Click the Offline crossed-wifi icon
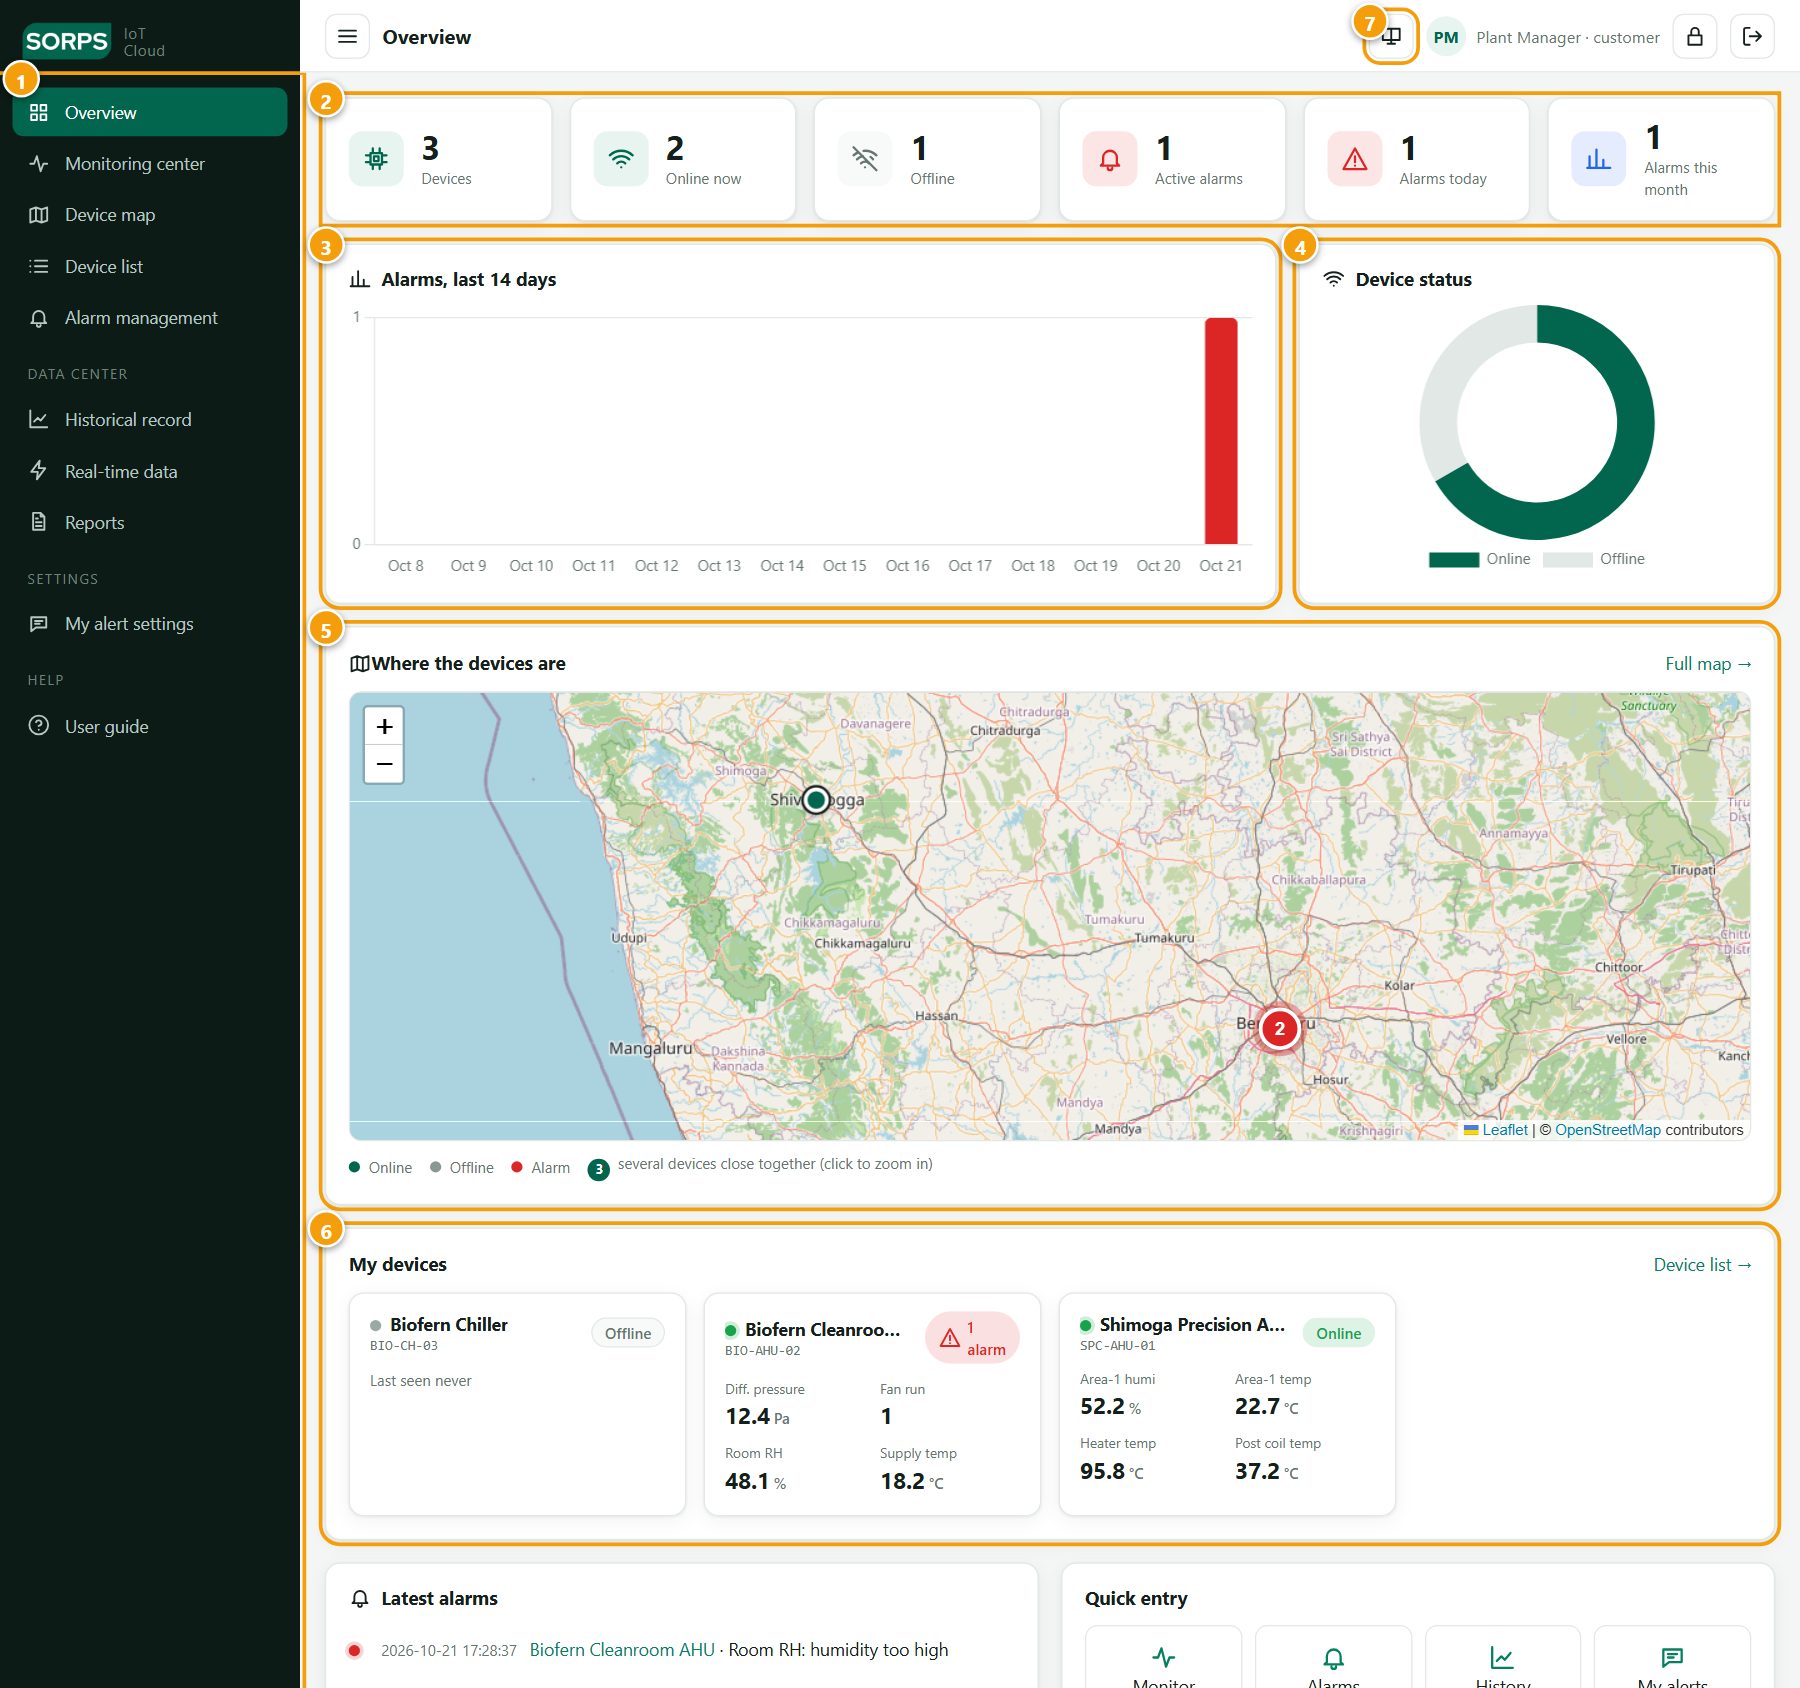 865,159
